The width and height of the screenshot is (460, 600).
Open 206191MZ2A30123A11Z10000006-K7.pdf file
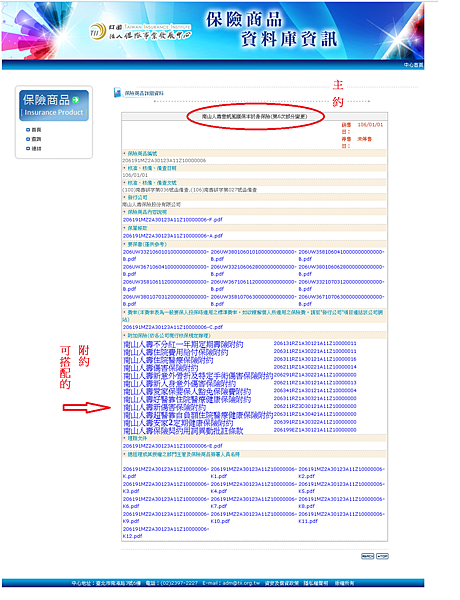tap(253, 502)
